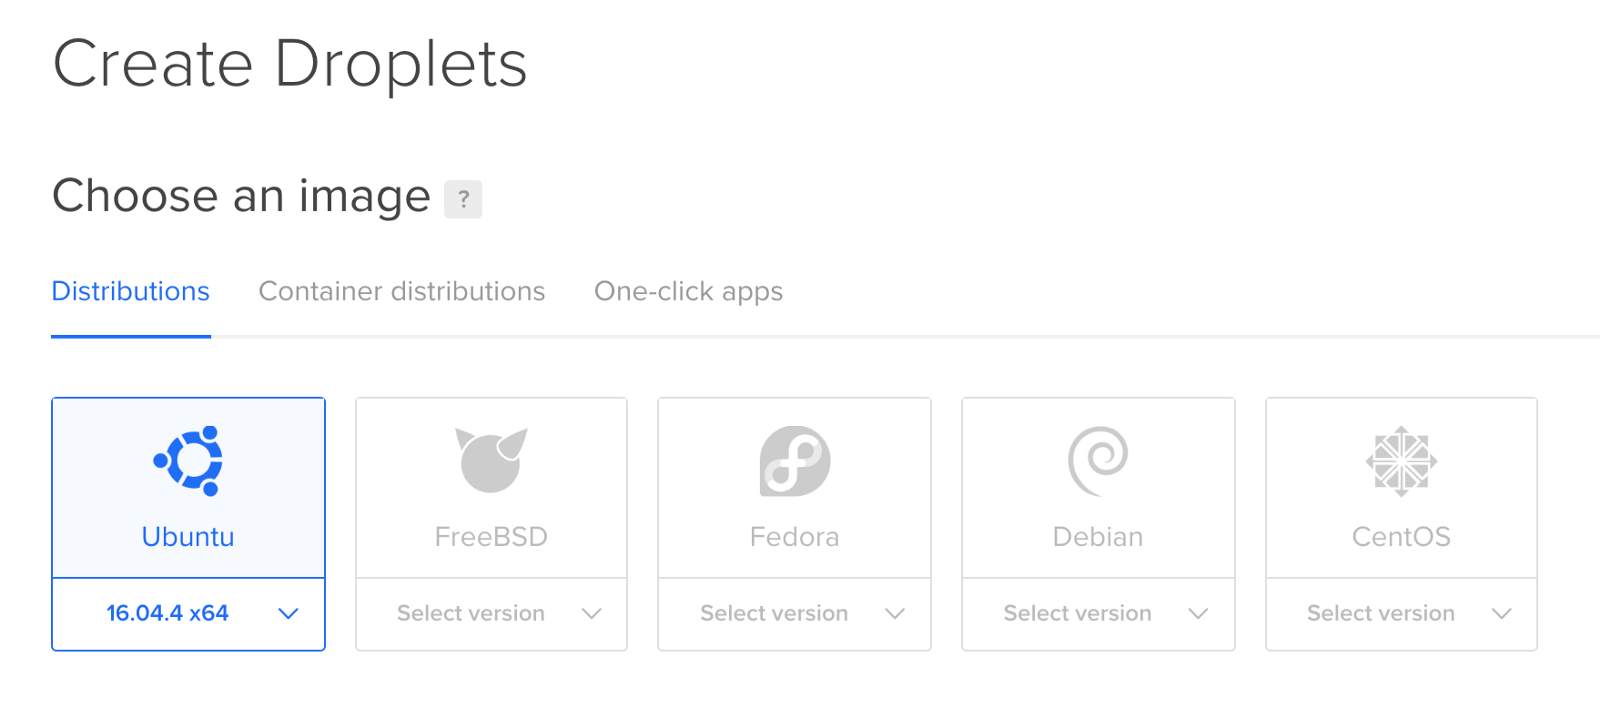Pick the Fedora label text
This screenshot has height=717, width=1600.
(795, 537)
